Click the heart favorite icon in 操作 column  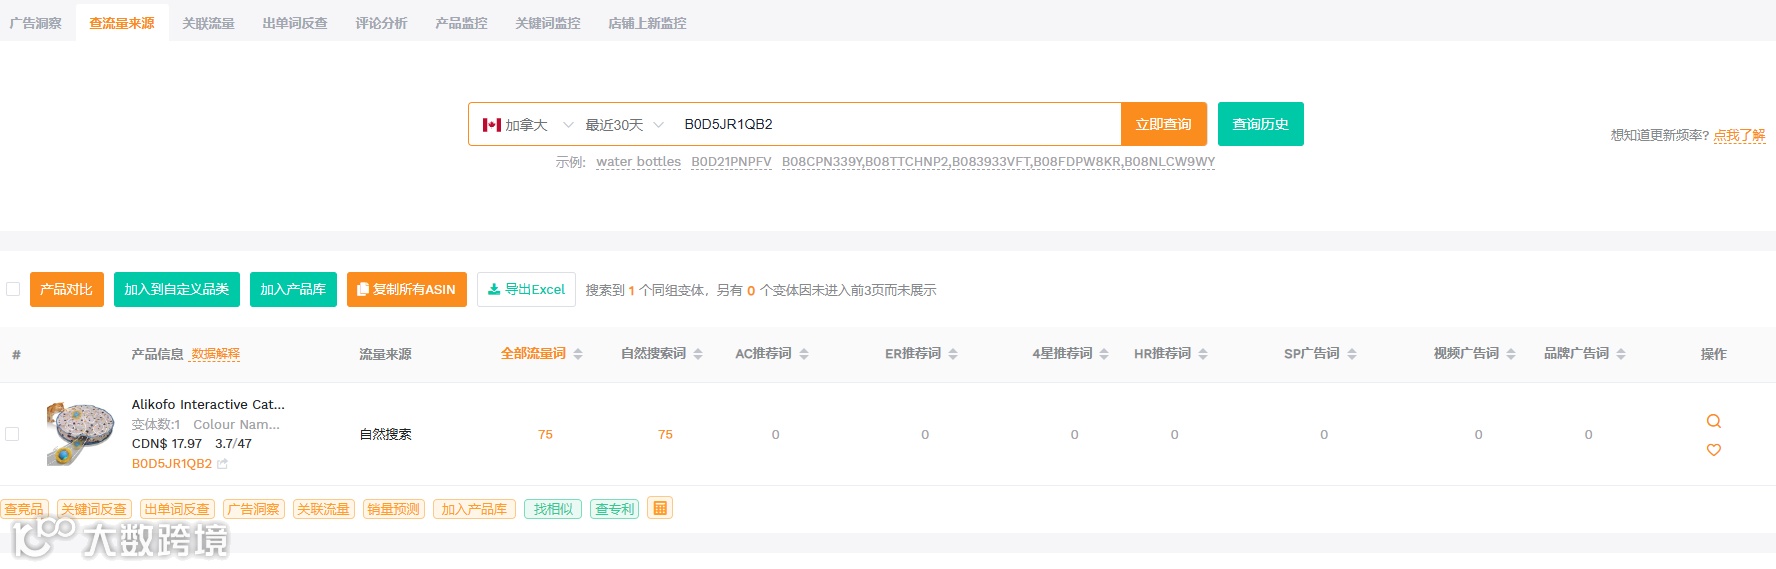coord(1713,450)
